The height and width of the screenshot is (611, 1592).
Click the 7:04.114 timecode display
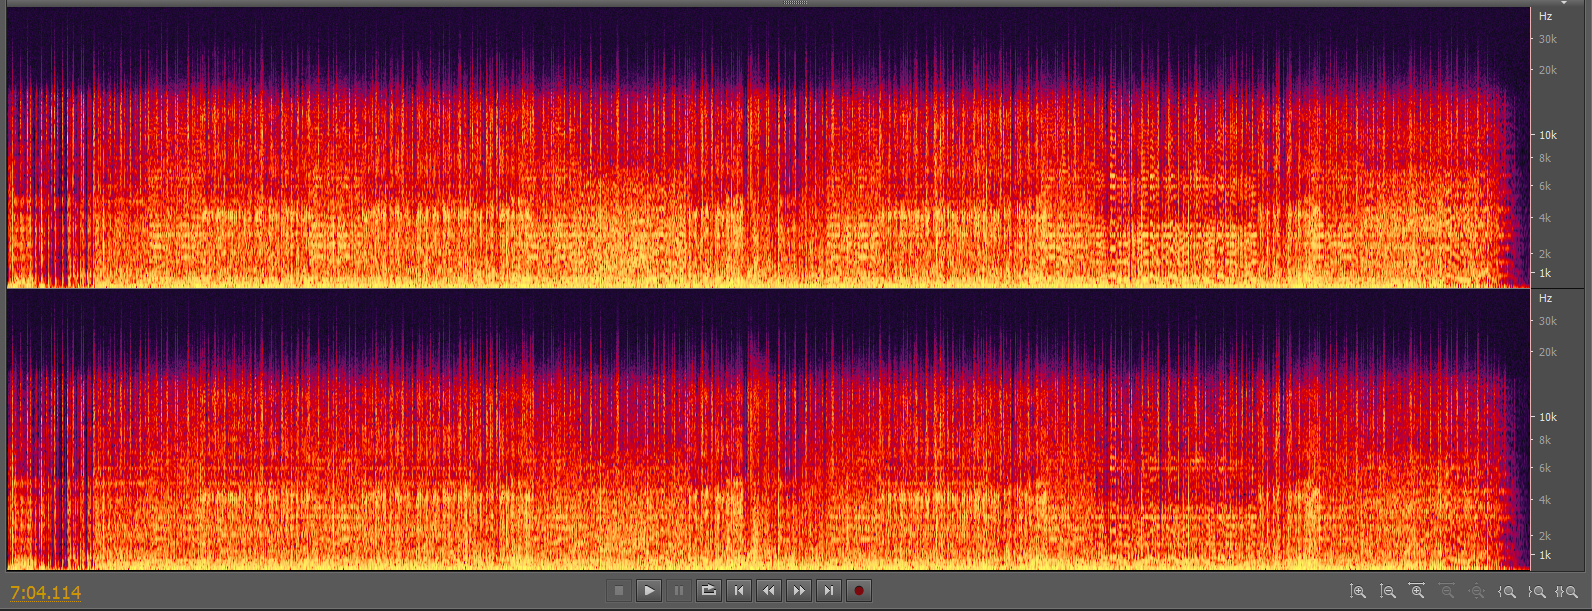46,593
